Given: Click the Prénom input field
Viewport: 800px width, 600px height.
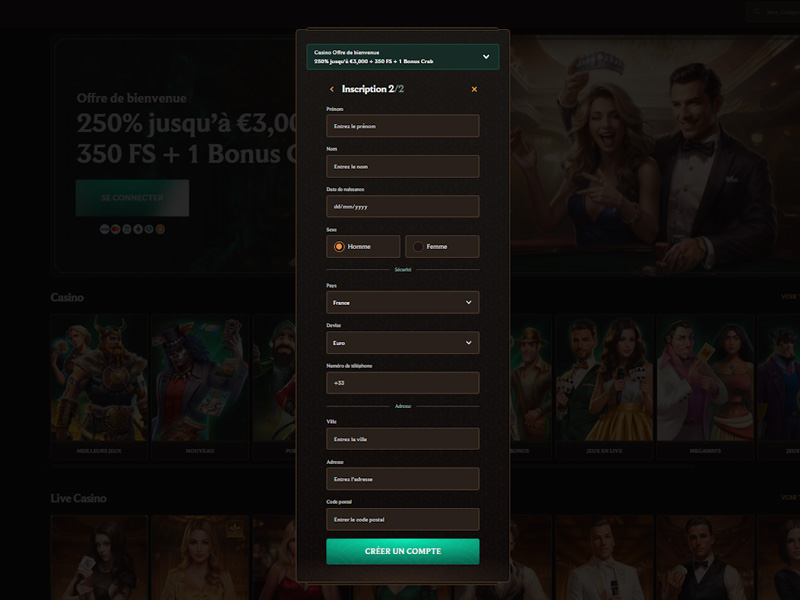Looking at the screenshot, I should (x=402, y=126).
